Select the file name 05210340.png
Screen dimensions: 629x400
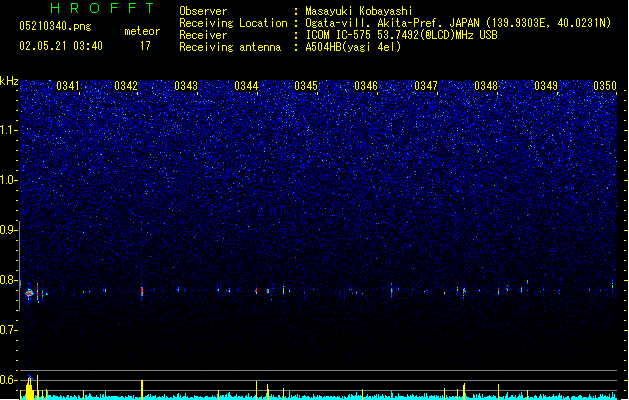tap(55, 26)
